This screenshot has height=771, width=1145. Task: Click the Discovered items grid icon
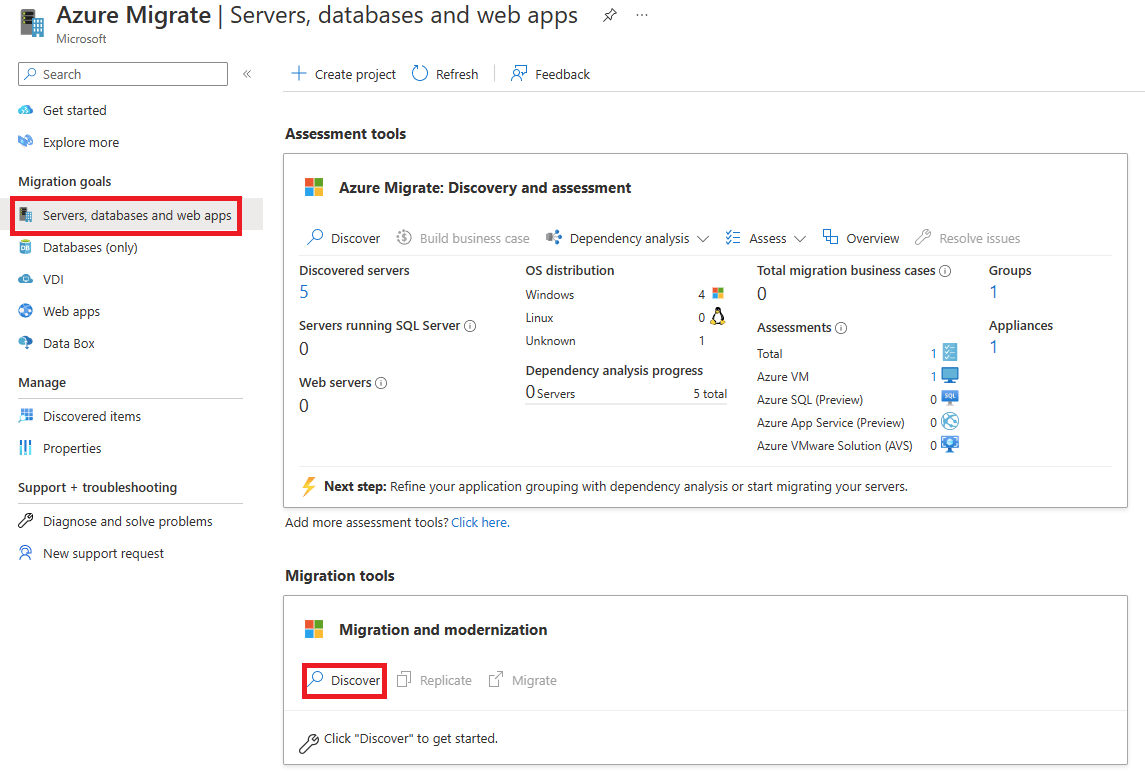click(26, 415)
